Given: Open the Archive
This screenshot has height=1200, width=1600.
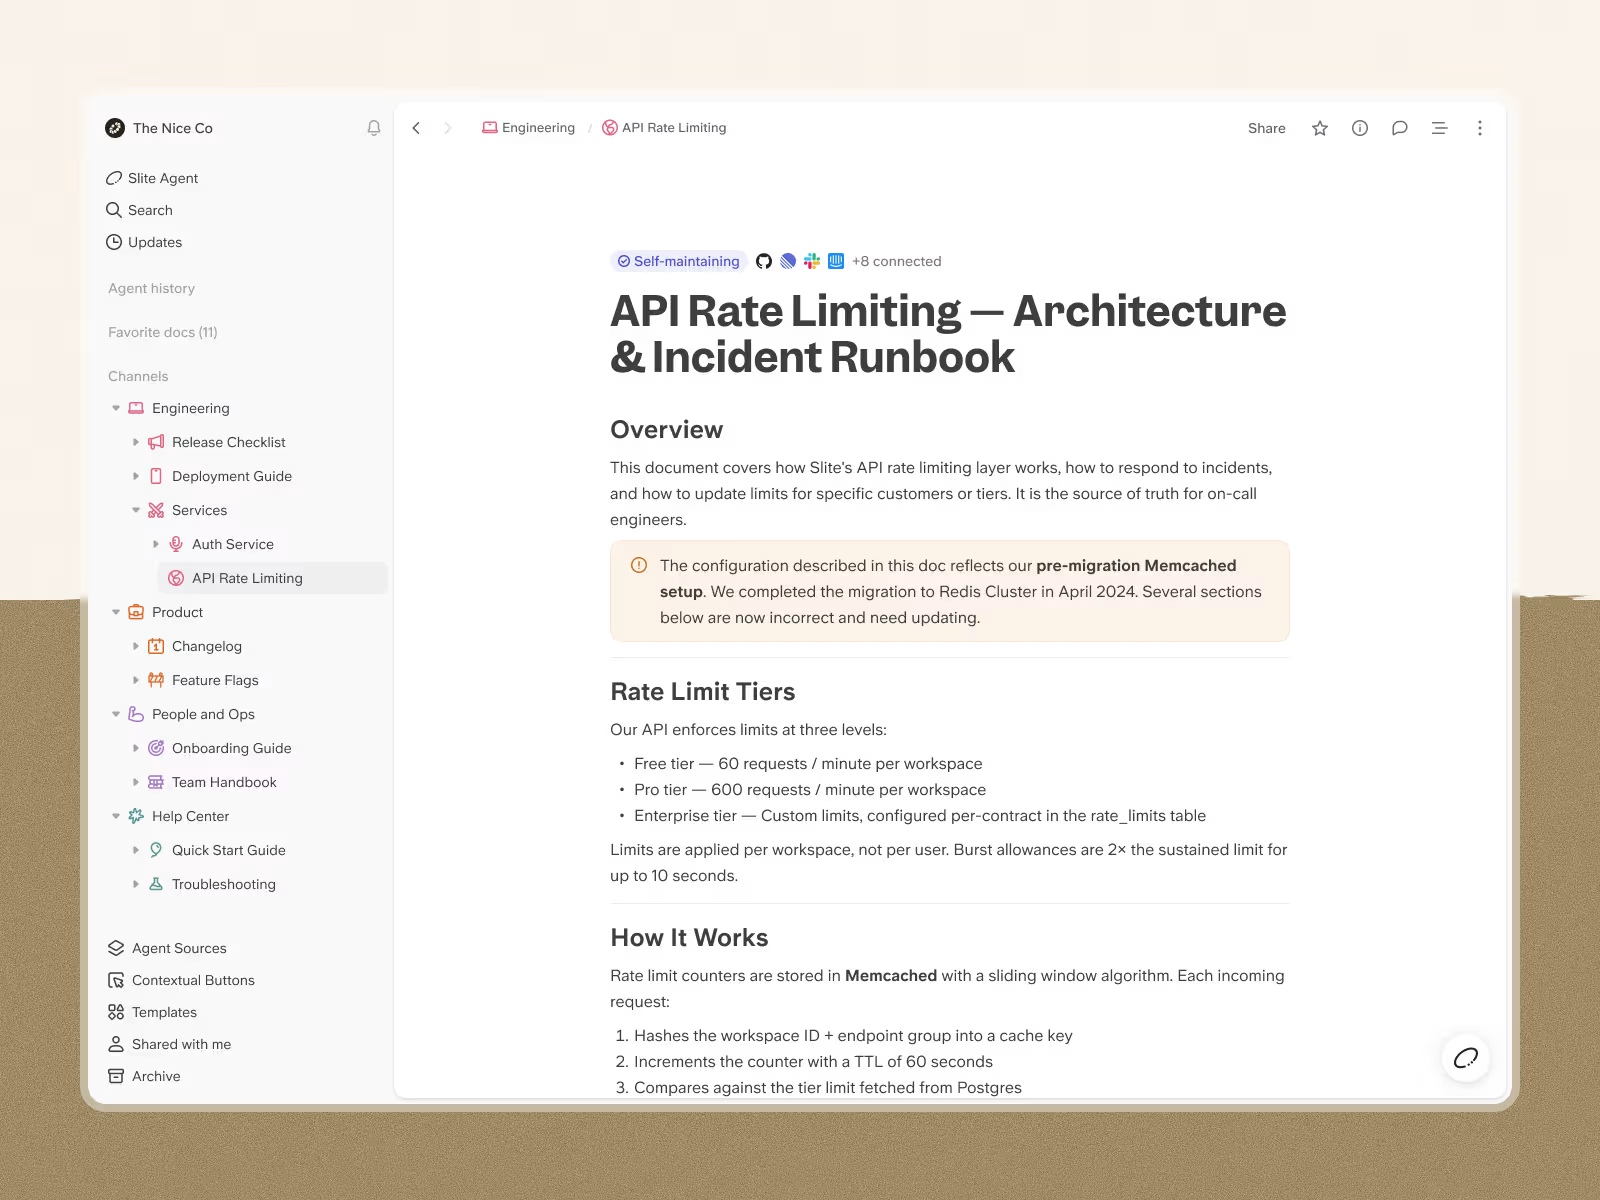Looking at the screenshot, I should pyautogui.click(x=144, y=1076).
